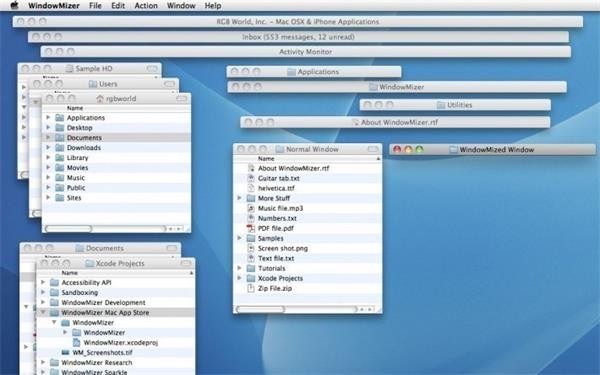Toggle toolbar pill button in Xcode Projects window
Viewport: 600px width, 375px height.
pos(186,263)
